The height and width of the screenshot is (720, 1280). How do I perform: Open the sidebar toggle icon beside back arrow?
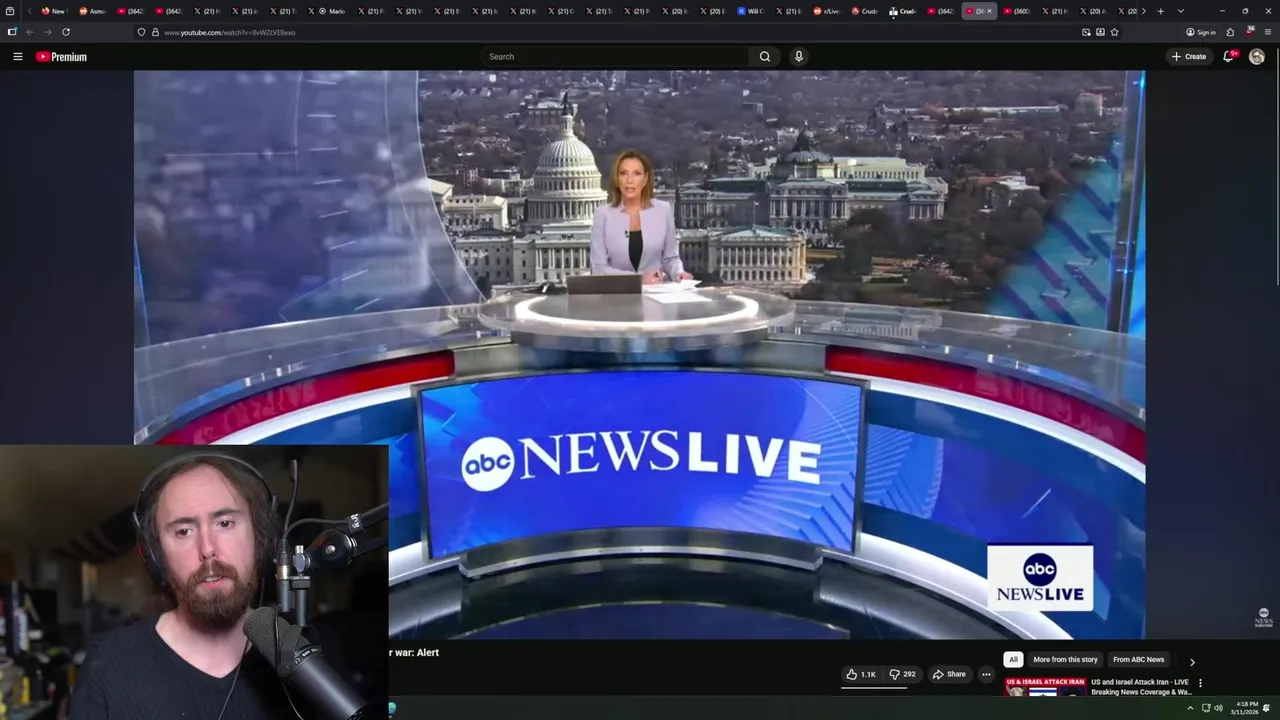click(12, 32)
